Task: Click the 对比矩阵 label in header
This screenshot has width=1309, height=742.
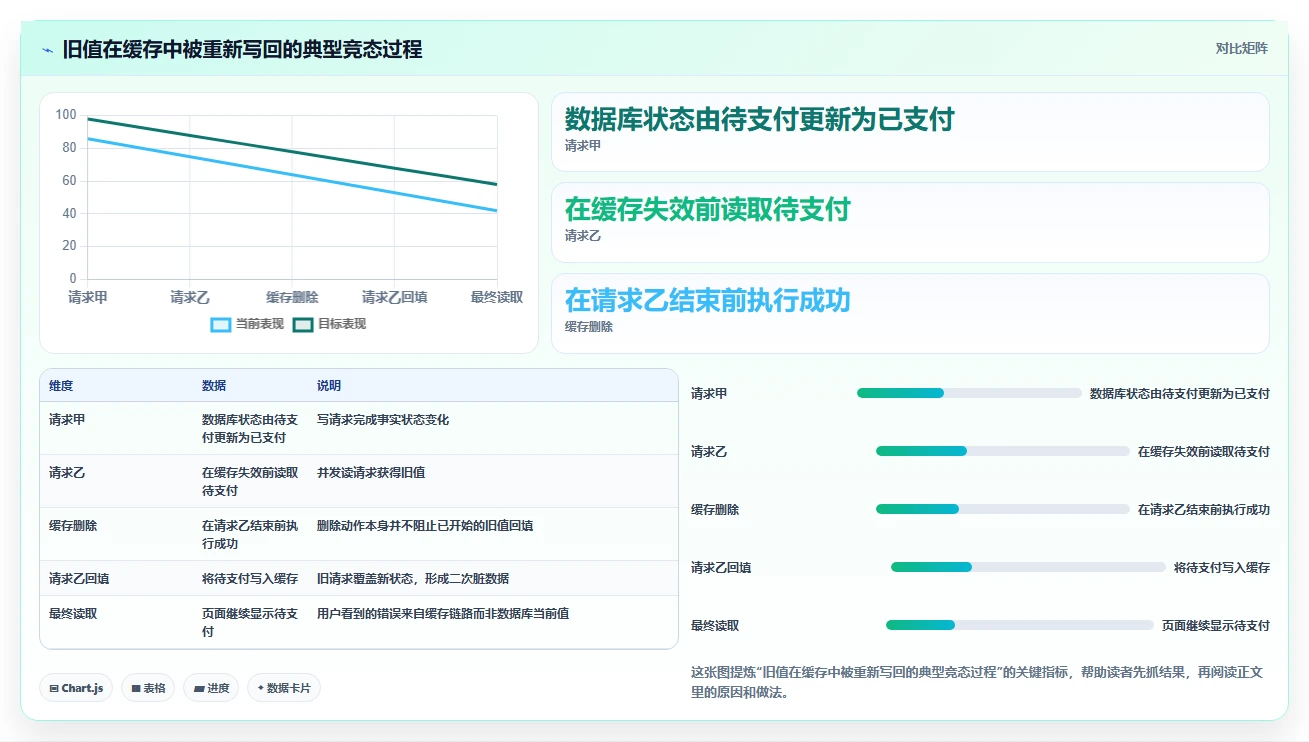Action: pos(1242,49)
